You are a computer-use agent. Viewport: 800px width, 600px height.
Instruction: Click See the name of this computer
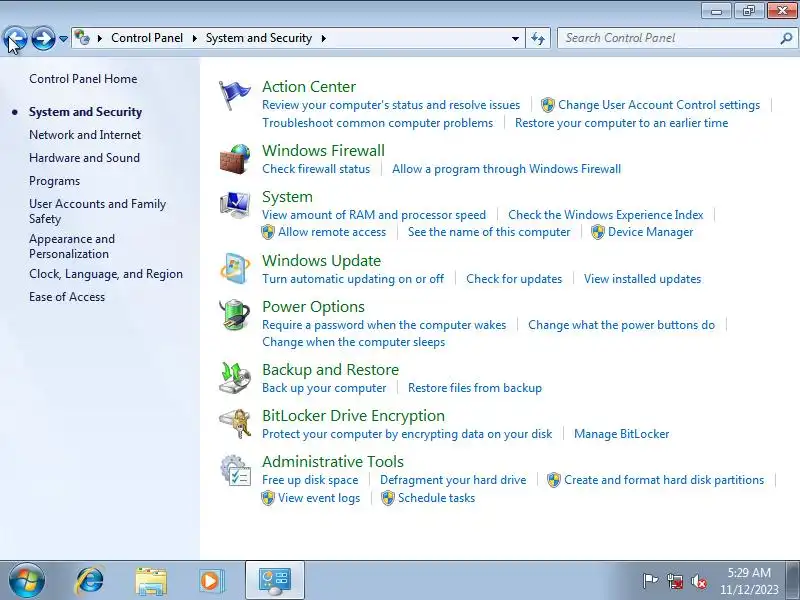489,232
